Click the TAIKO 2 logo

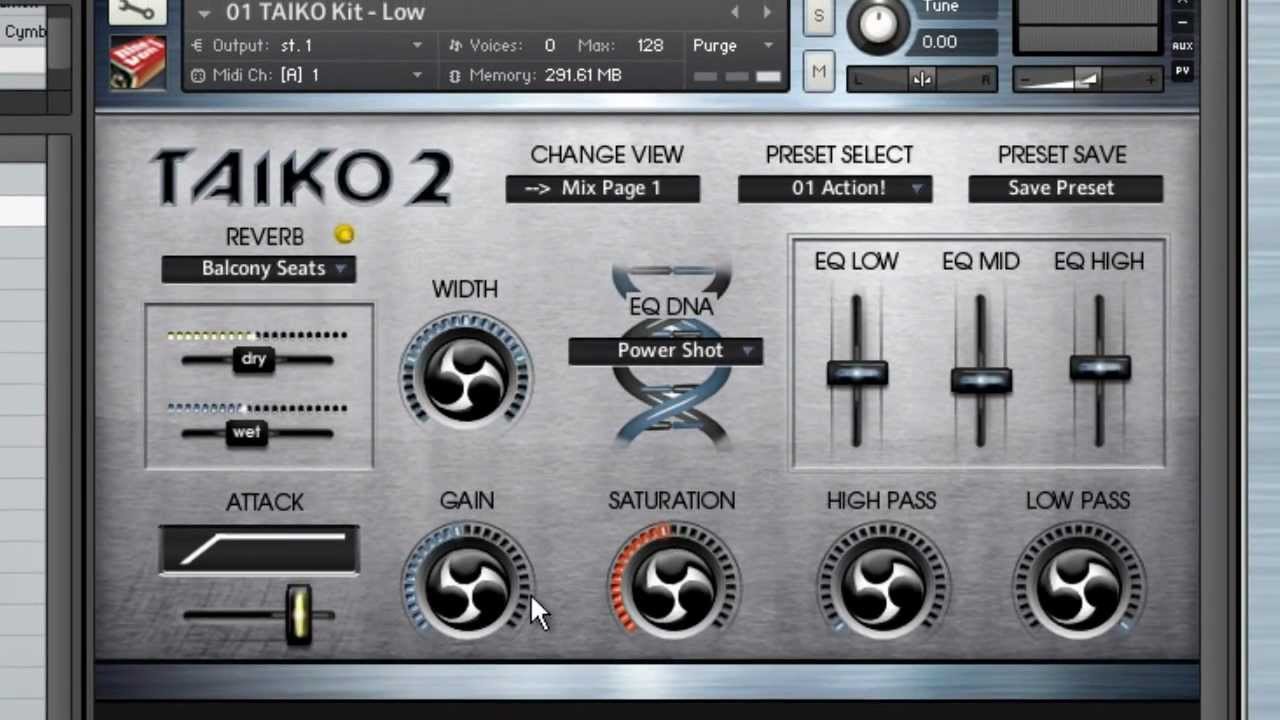click(x=301, y=179)
